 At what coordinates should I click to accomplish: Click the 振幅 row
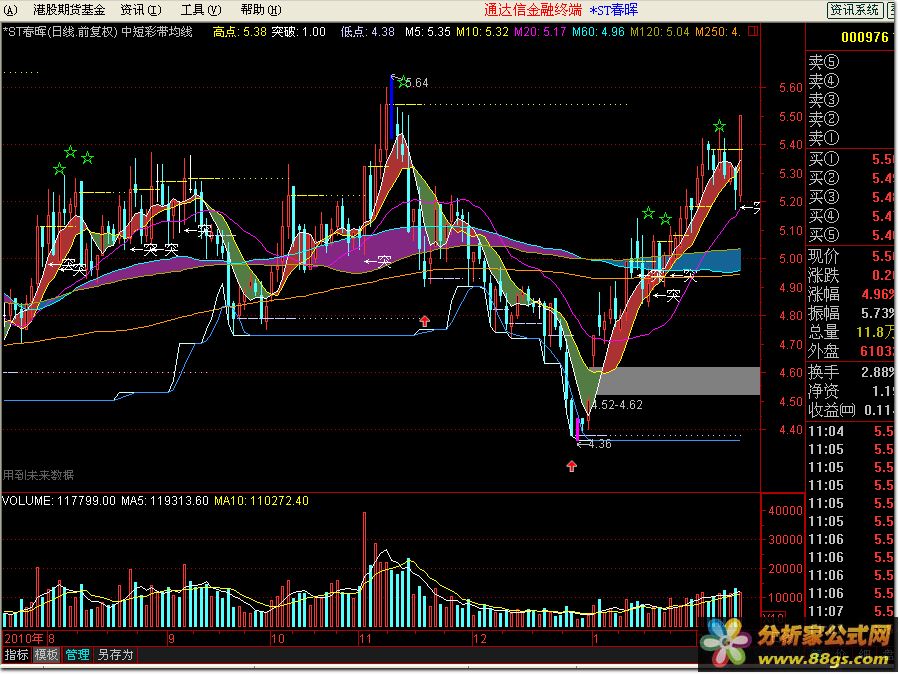pyautogui.click(x=851, y=313)
